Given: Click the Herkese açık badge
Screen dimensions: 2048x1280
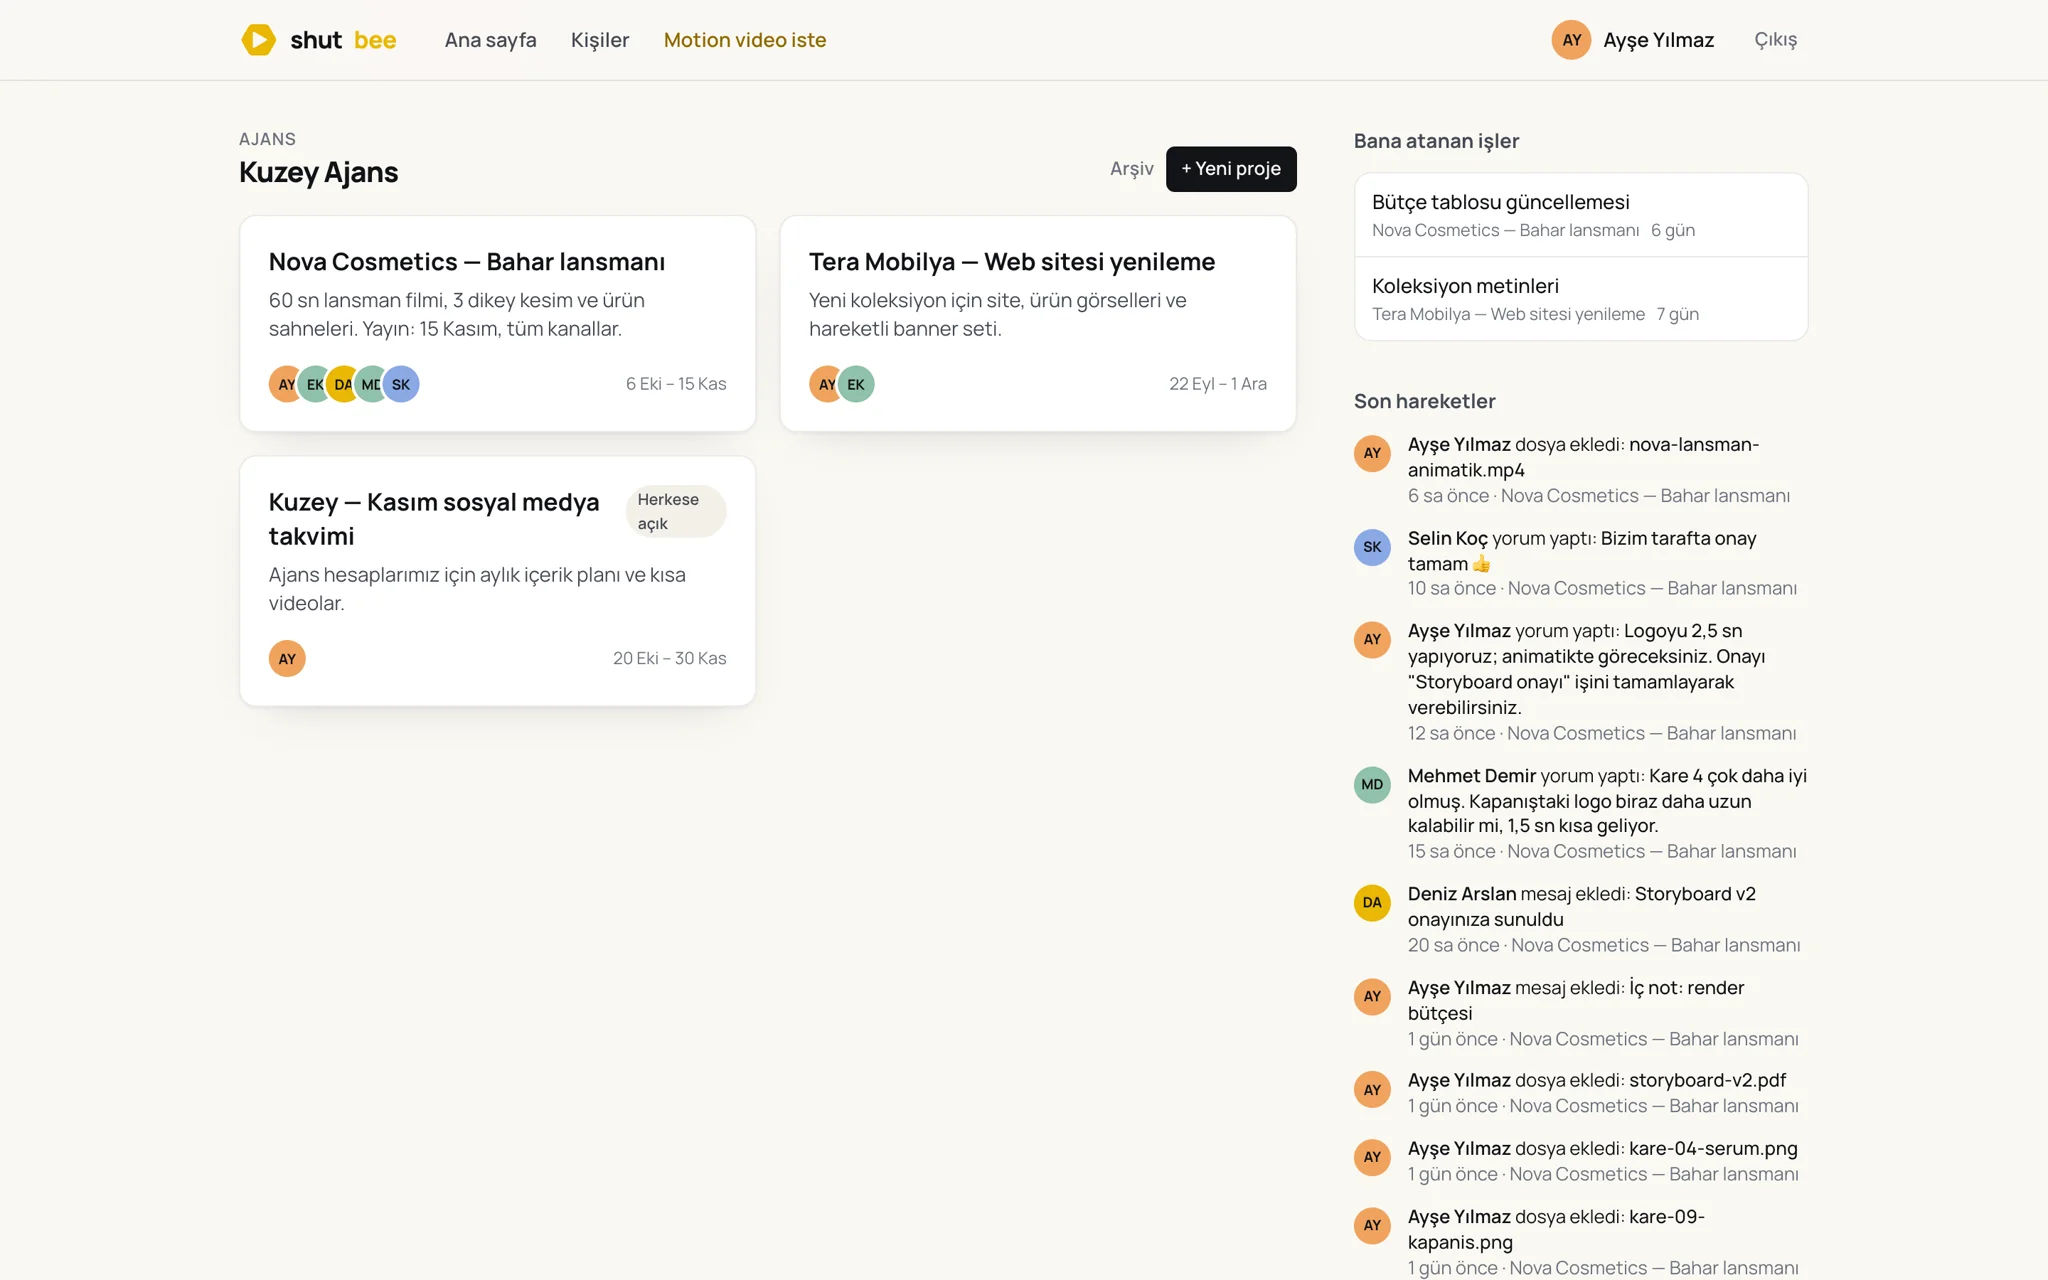Looking at the screenshot, I should coord(675,511).
